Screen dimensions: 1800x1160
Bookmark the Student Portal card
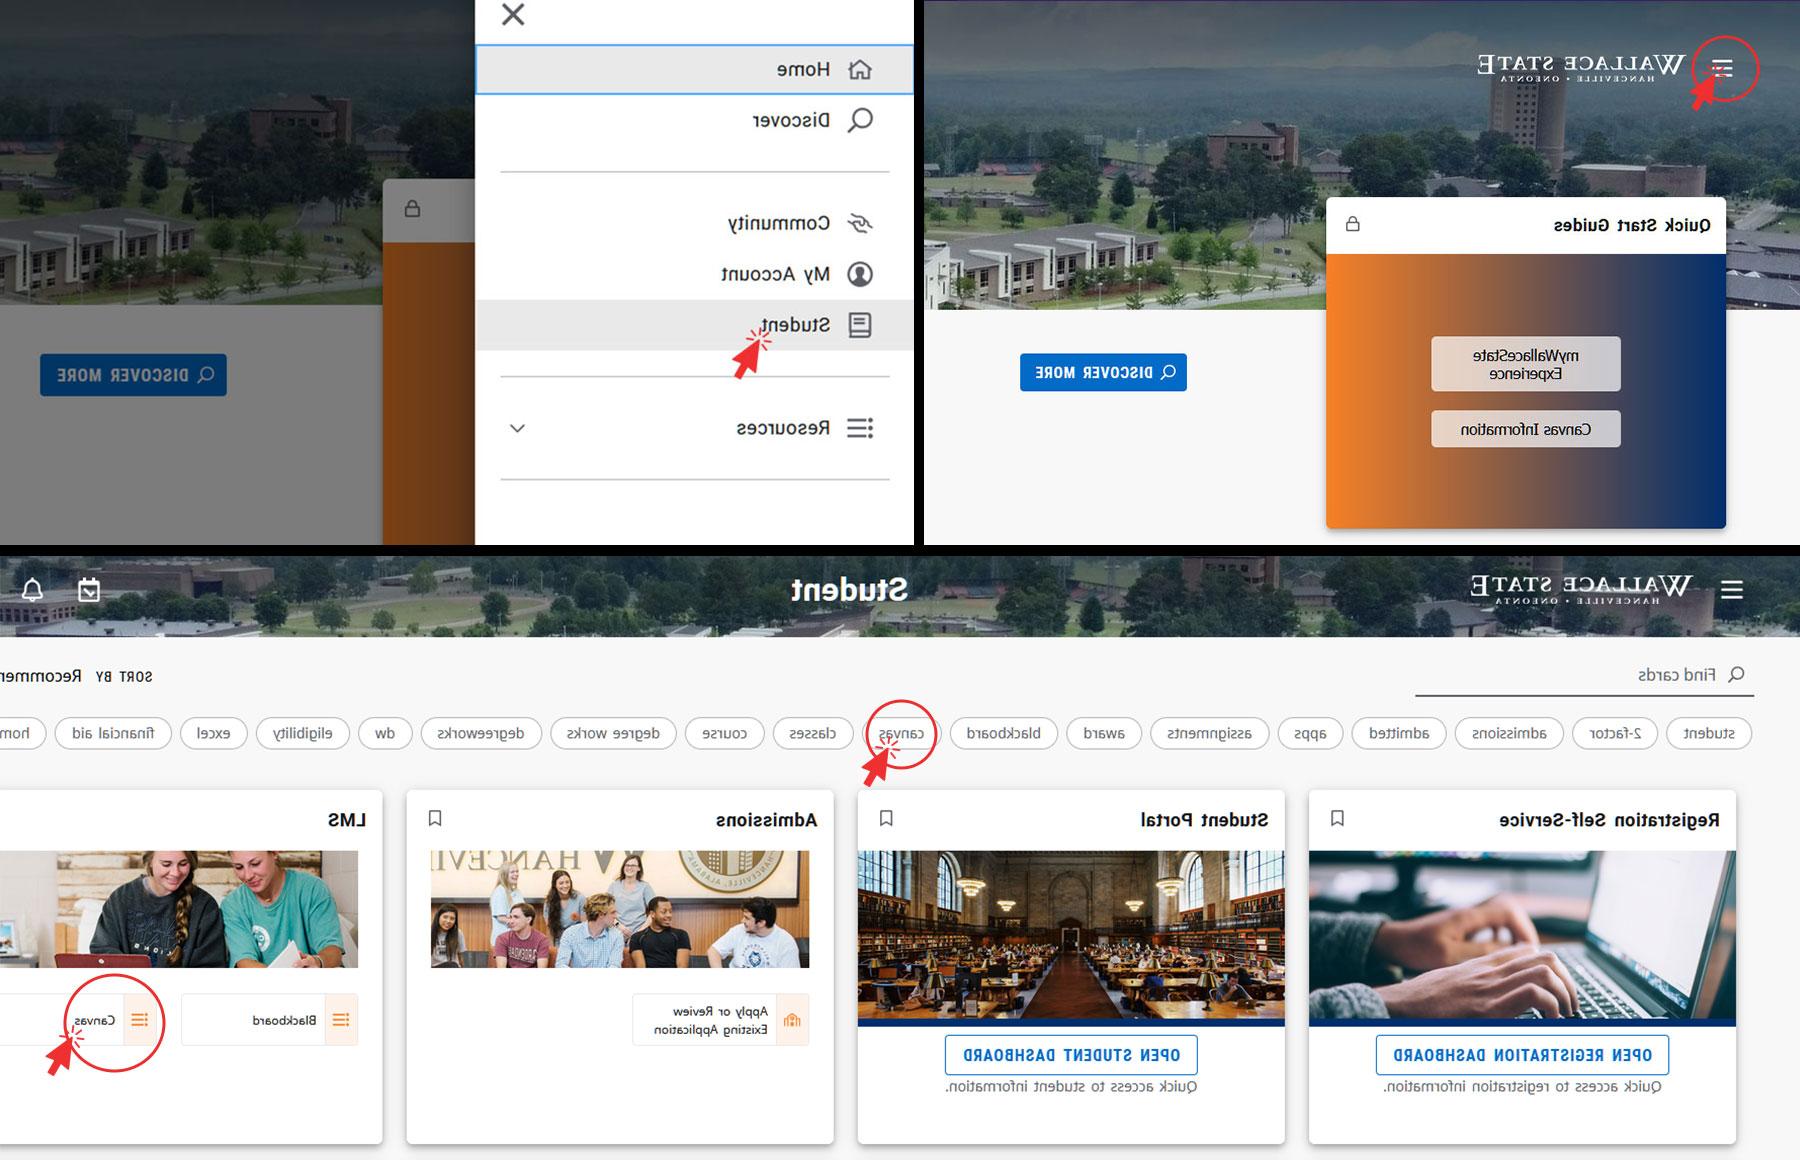[886, 819]
